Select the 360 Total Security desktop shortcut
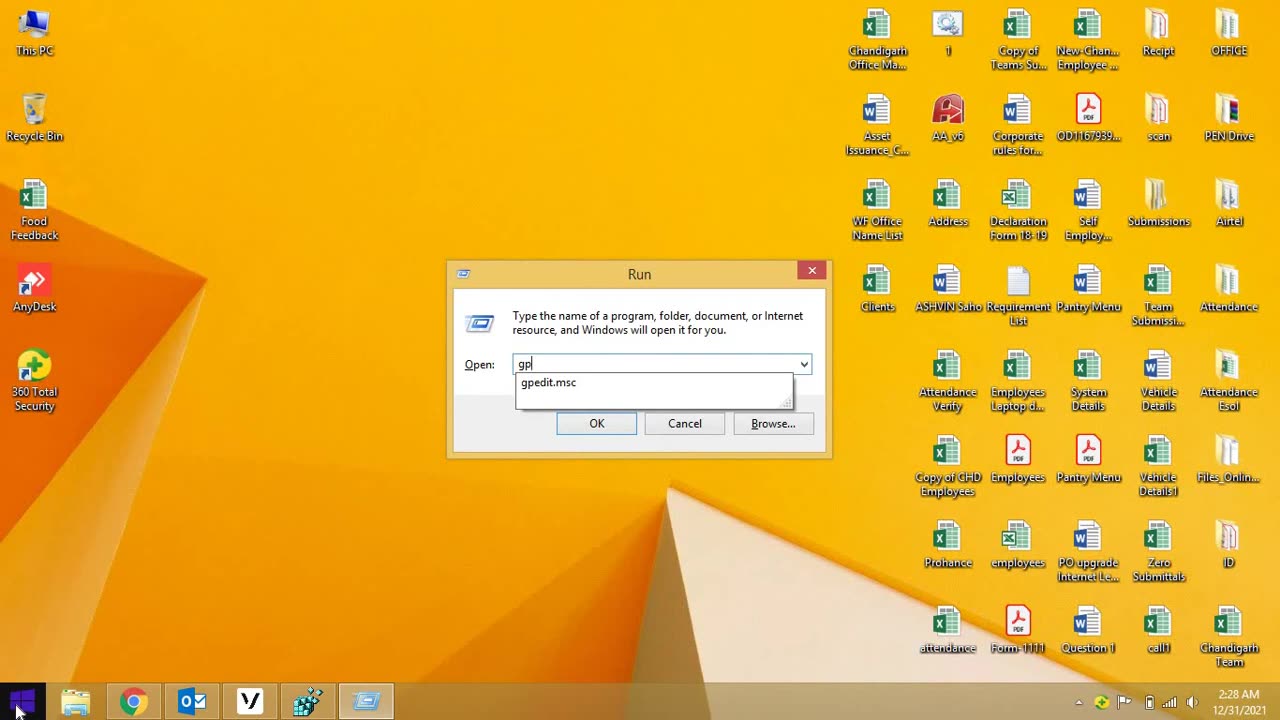The width and height of the screenshot is (1280, 720). pos(34,381)
